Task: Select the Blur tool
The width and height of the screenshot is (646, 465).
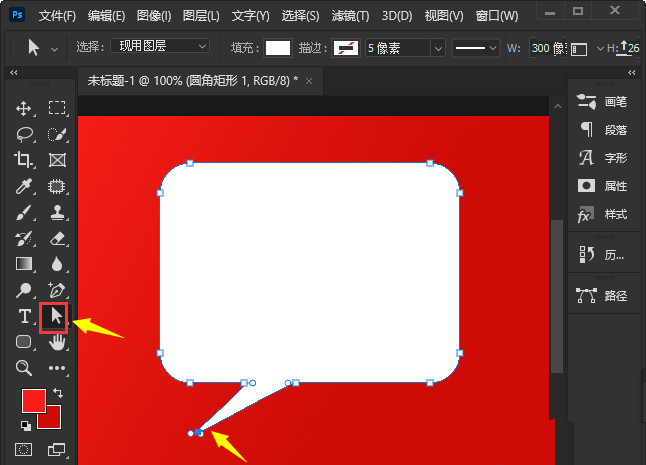Action: tap(57, 264)
